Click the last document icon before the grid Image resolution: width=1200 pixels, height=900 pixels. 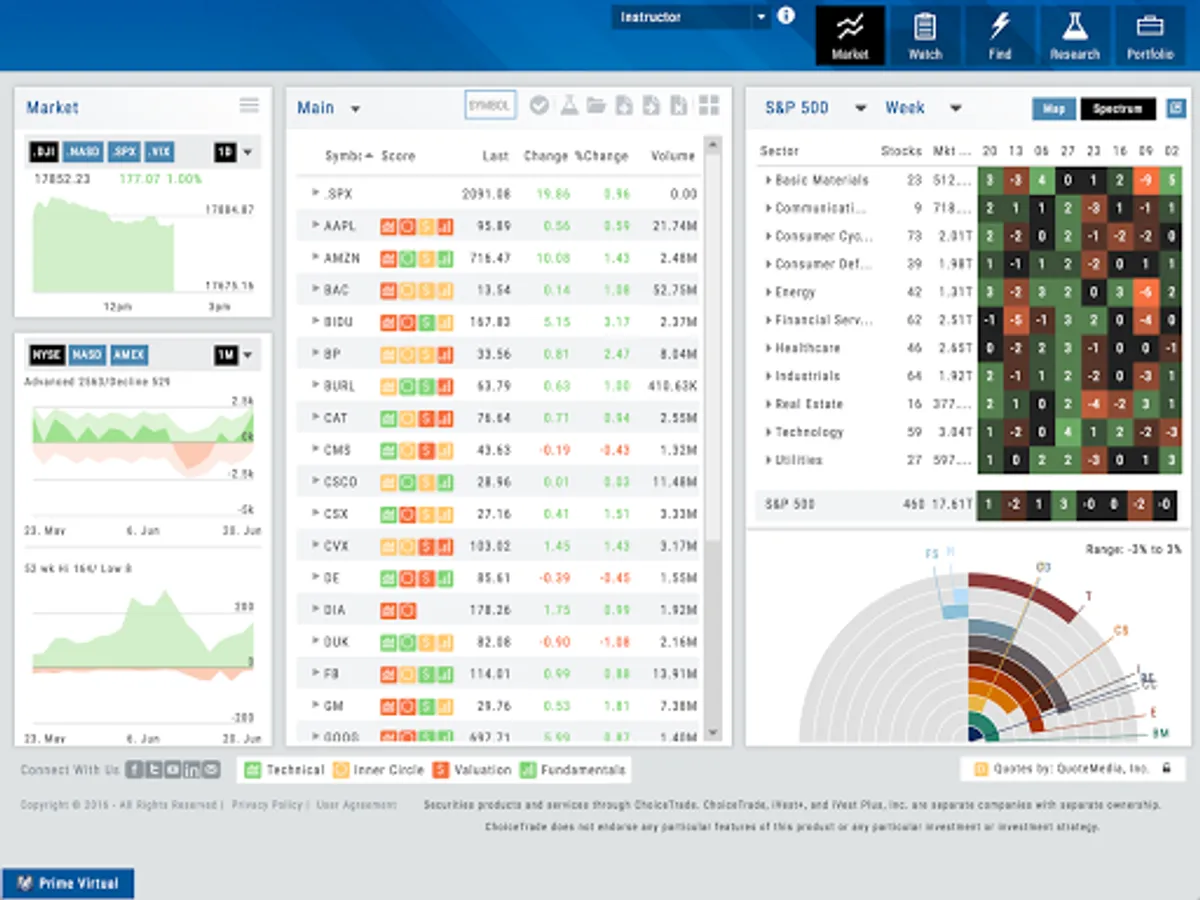[679, 106]
